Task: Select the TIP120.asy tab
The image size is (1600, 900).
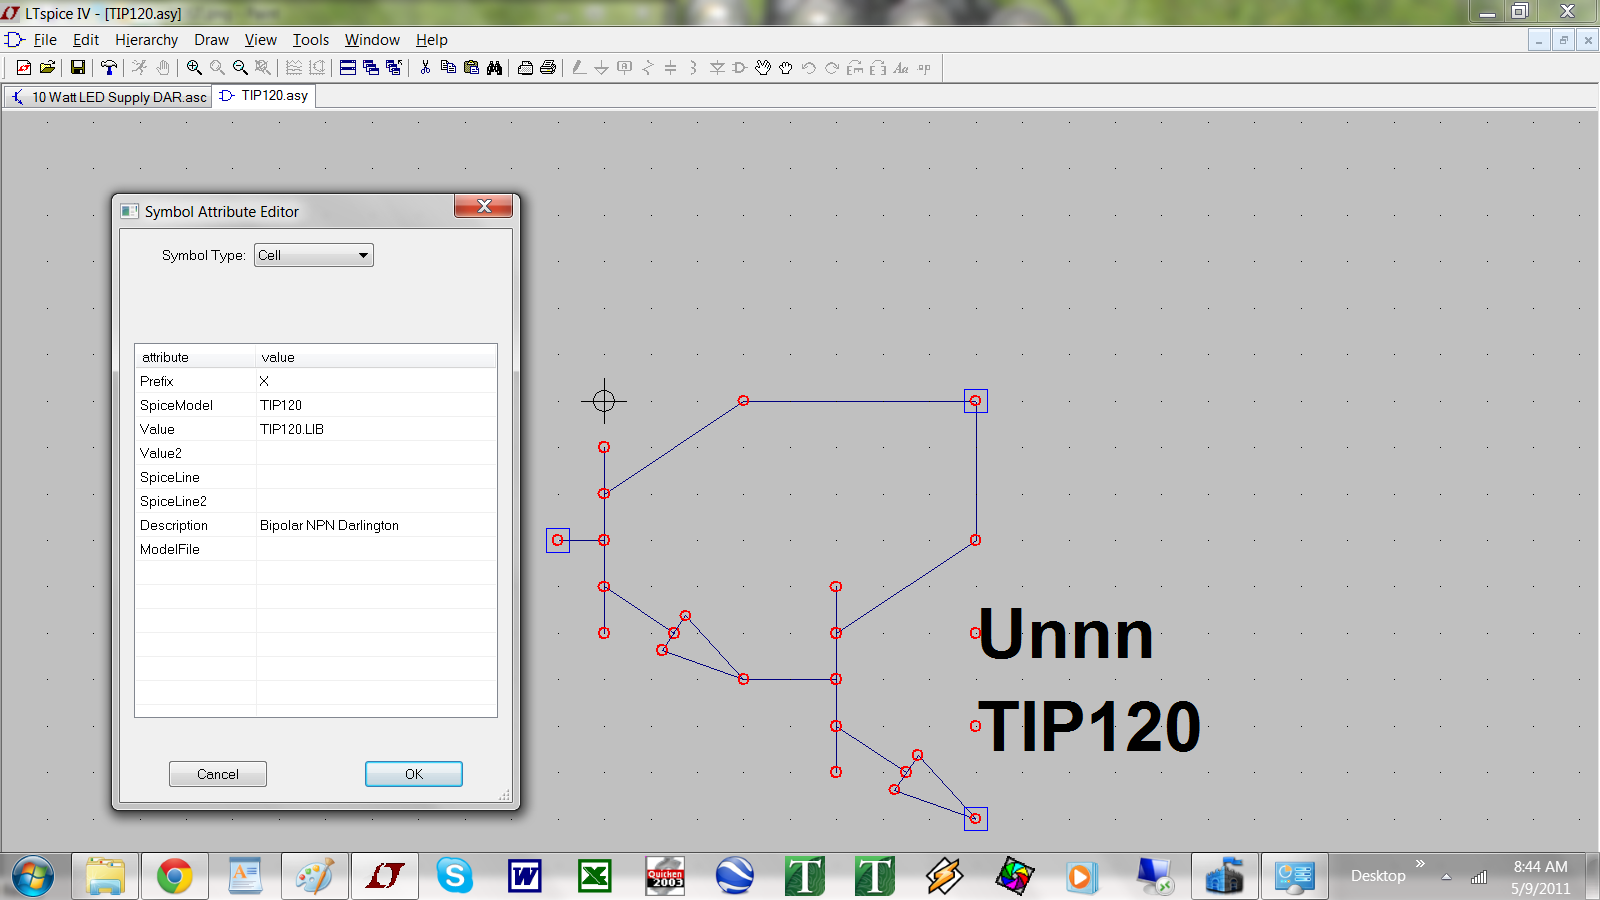Action: coord(264,96)
